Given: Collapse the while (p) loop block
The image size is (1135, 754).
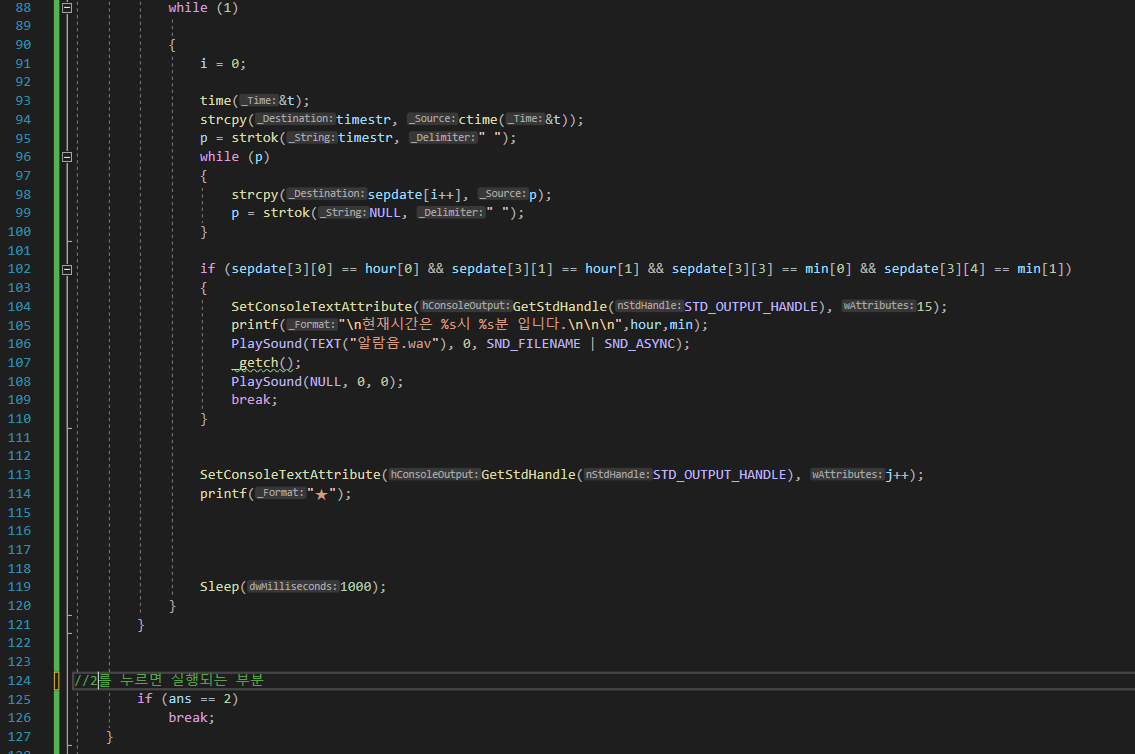Looking at the screenshot, I should (x=67, y=157).
